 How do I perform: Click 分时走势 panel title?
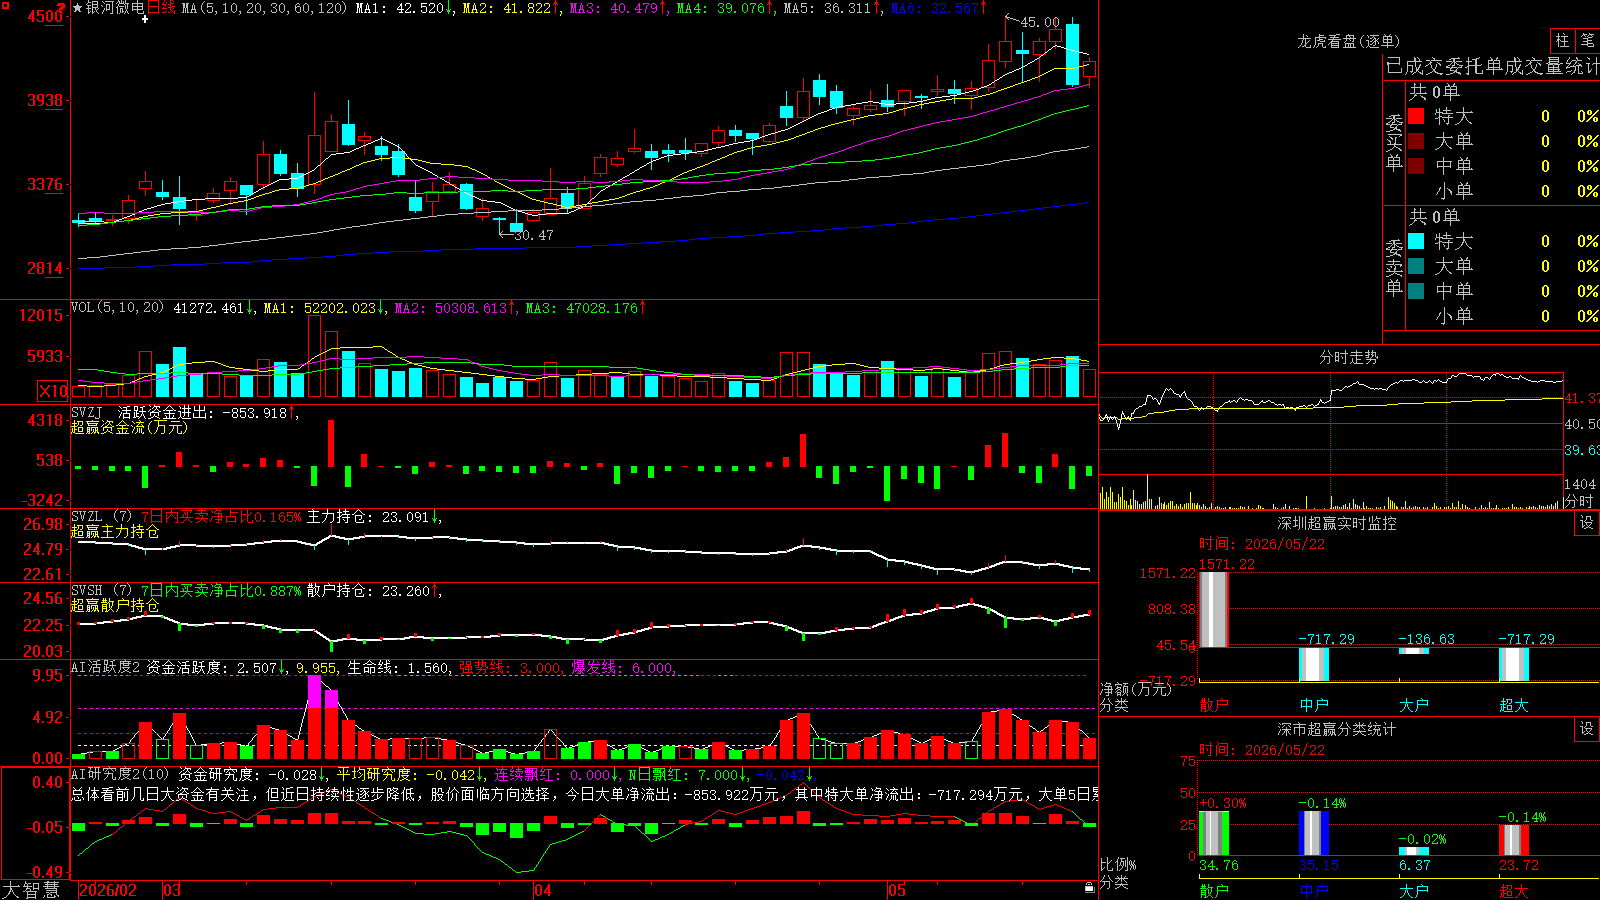[x=1348, y=357]
